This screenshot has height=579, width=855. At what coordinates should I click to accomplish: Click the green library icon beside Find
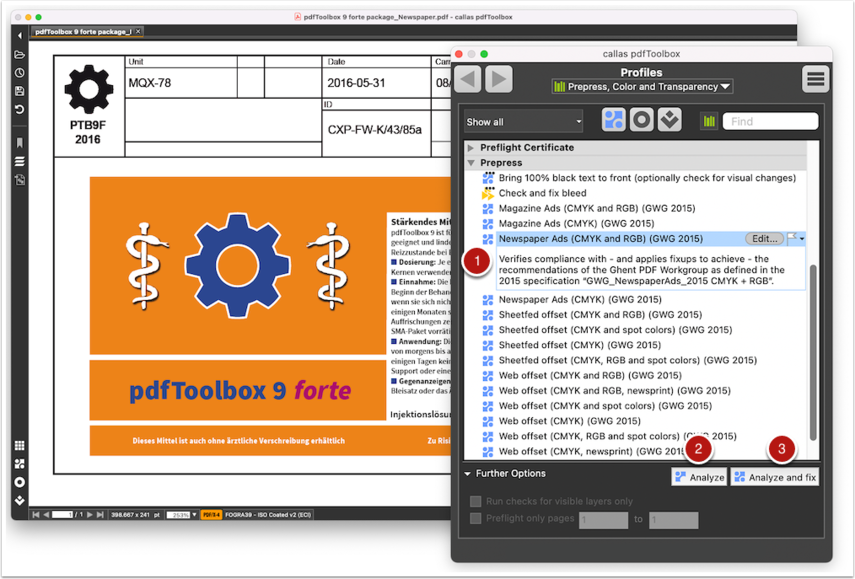(x=709, y=121)
